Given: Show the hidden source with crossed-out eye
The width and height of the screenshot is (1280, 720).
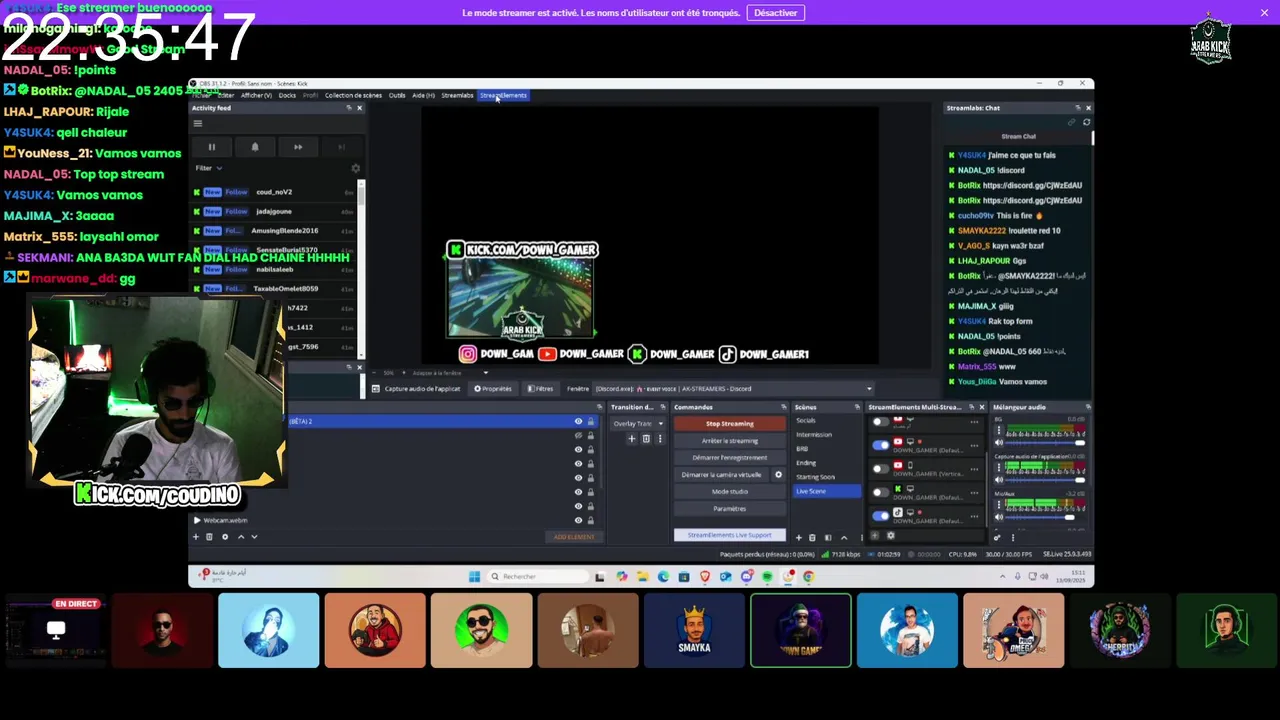Looking at the screenshot, I should coord(578,435).
